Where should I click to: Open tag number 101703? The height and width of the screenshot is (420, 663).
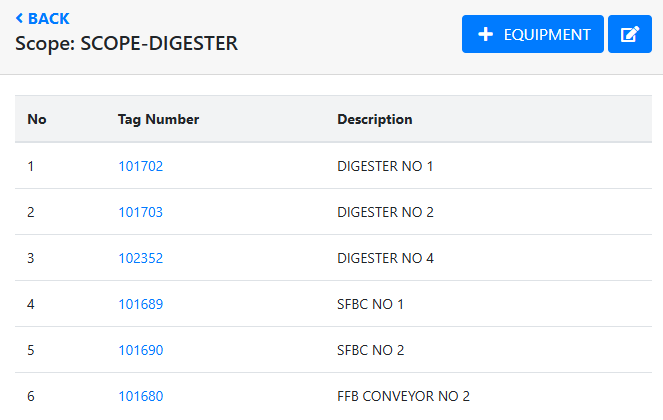[140, 212]
